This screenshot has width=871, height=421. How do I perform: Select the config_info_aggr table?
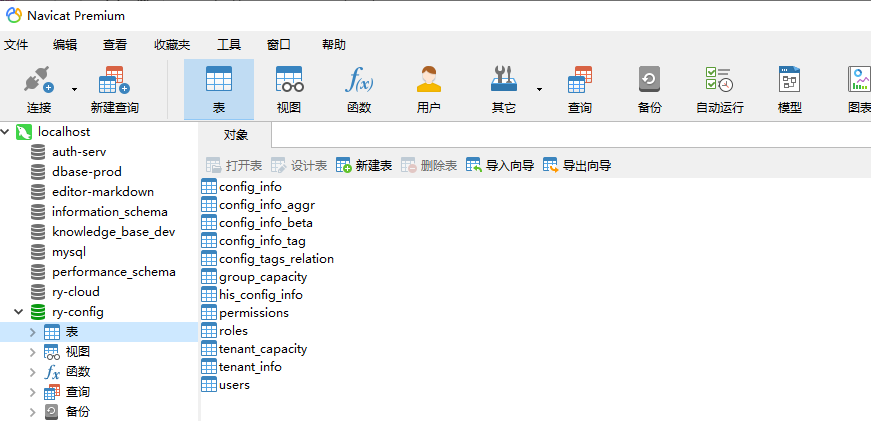267,205
